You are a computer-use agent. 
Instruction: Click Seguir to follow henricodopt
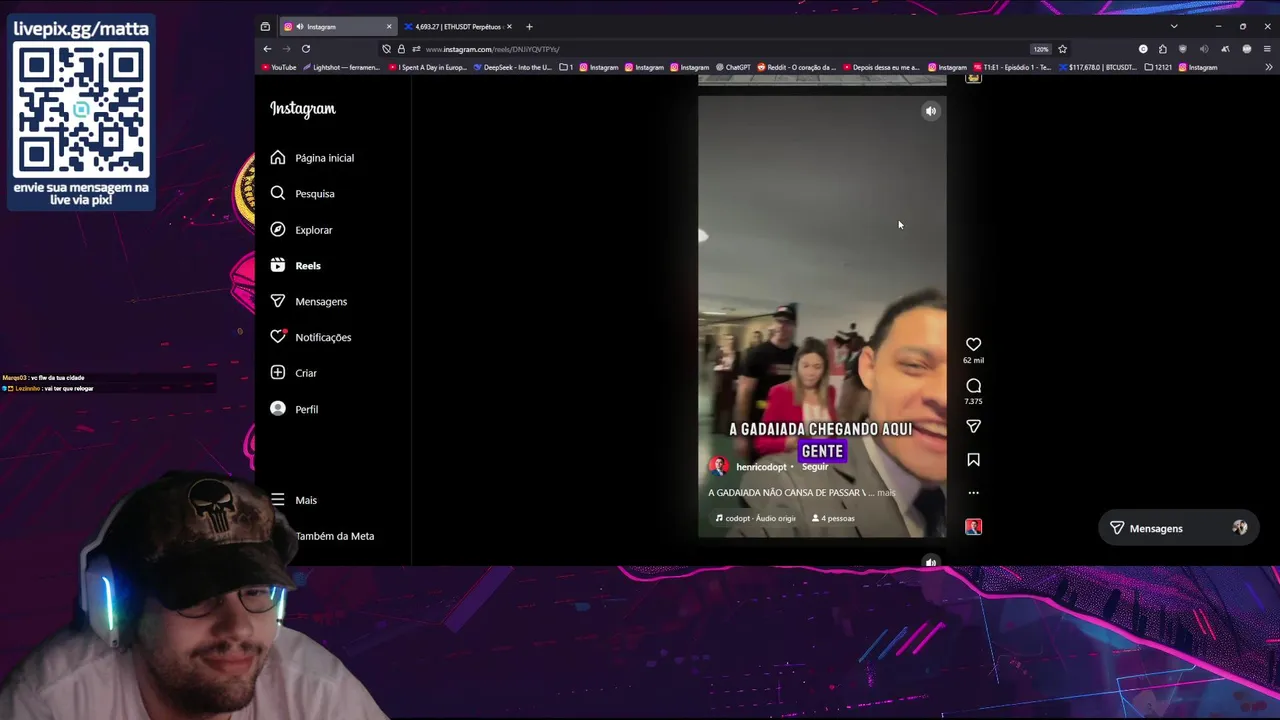point(815,467)
